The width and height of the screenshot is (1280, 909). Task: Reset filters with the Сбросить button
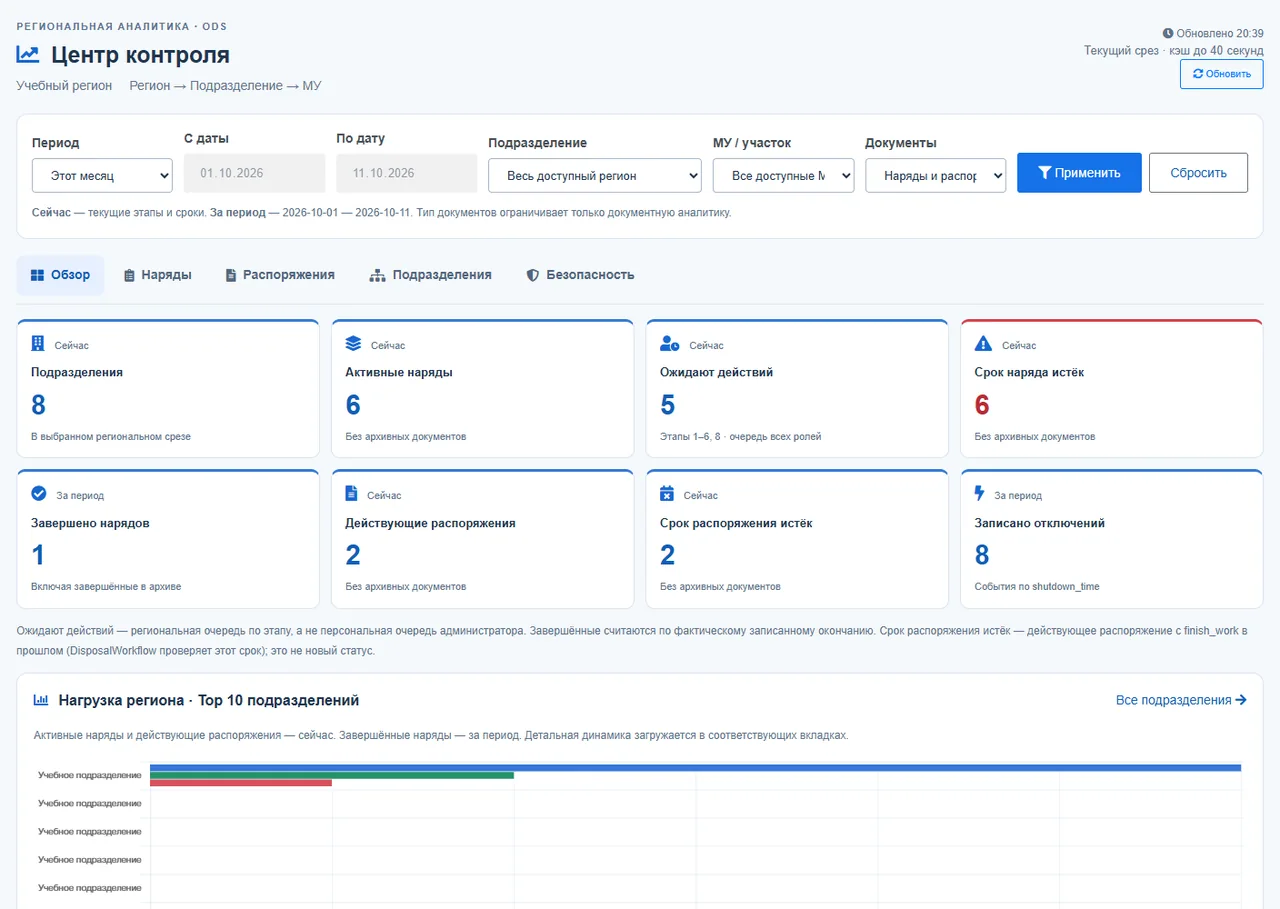[x=1198, y=173]
